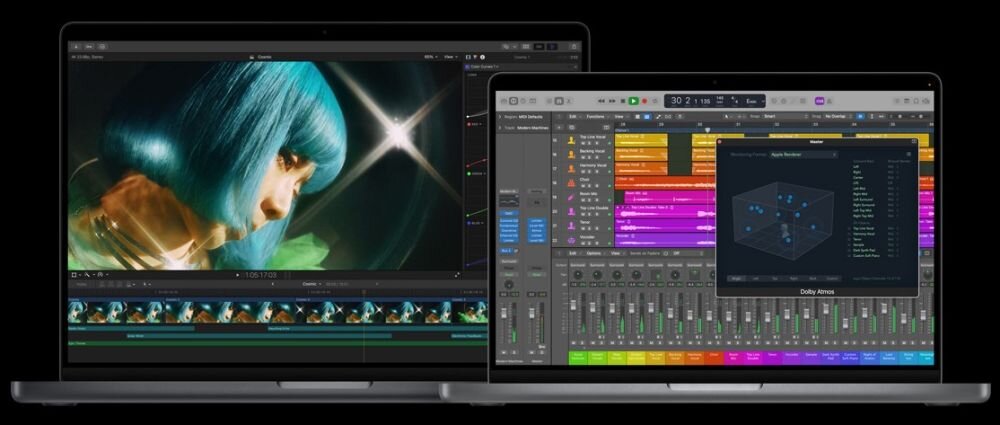Viewport: 1000px width, 425px height.
Task: Click the Harmony Vocal track icon
Action: tap(571, 169)
